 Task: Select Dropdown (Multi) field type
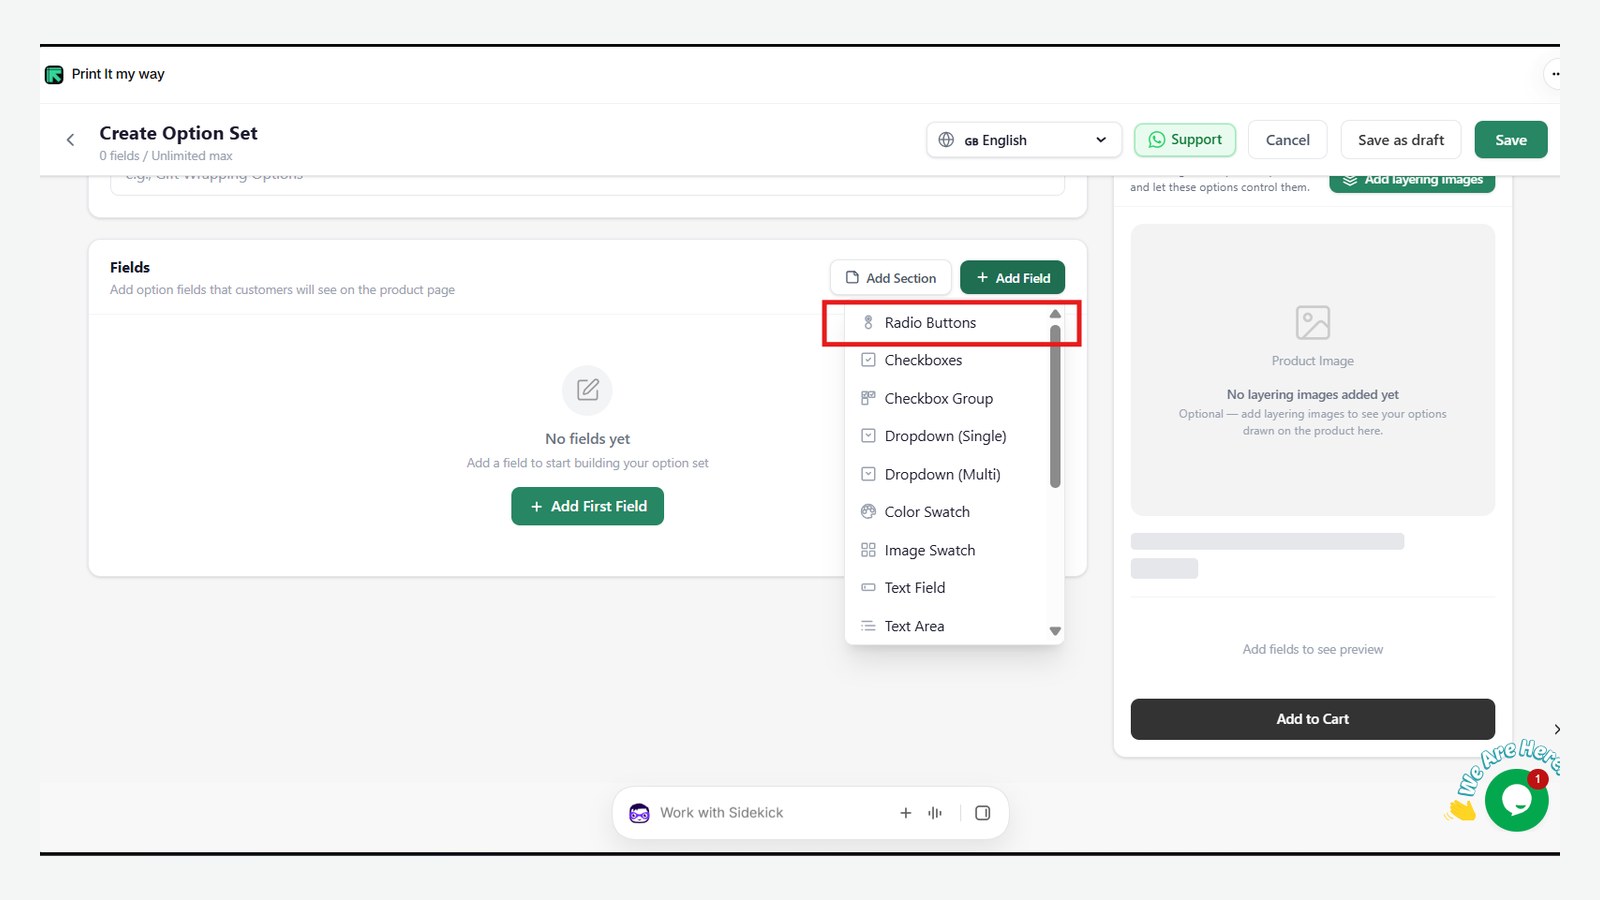tap(947, 474)
